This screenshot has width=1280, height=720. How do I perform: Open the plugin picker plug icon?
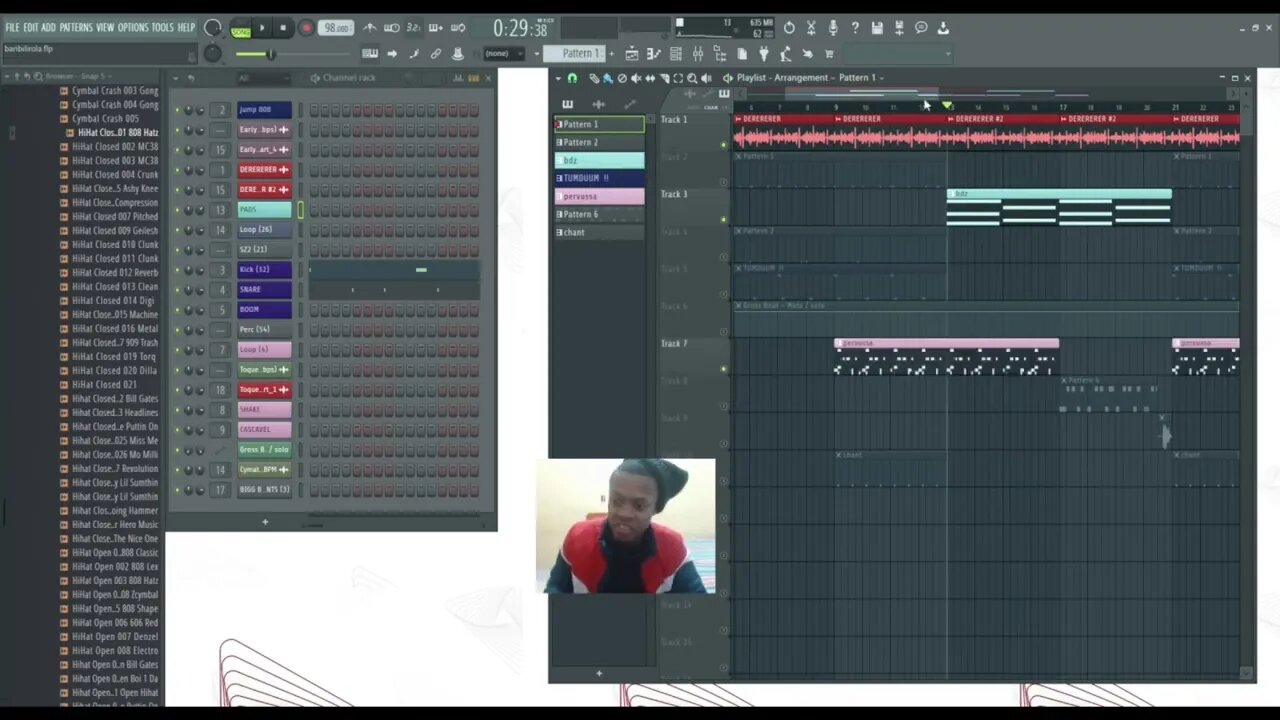(763, 53)
